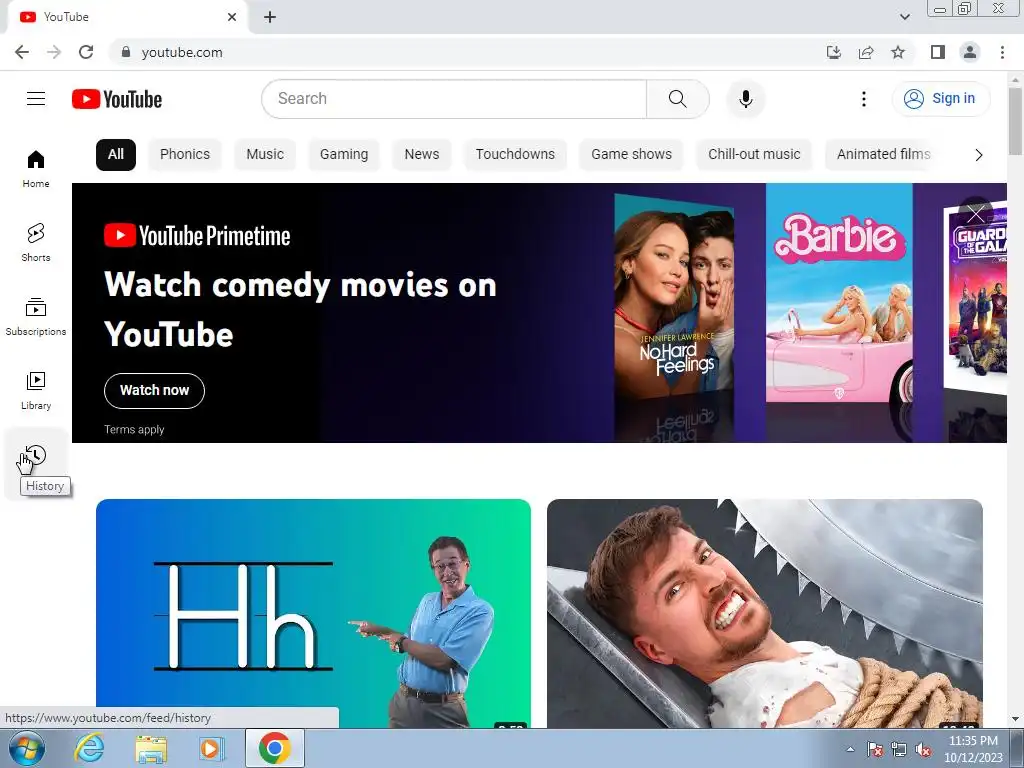The height and width of the screenshot is (768, 1024).
Task: Click the network tray icon
Action: click(x=899, y=749)
